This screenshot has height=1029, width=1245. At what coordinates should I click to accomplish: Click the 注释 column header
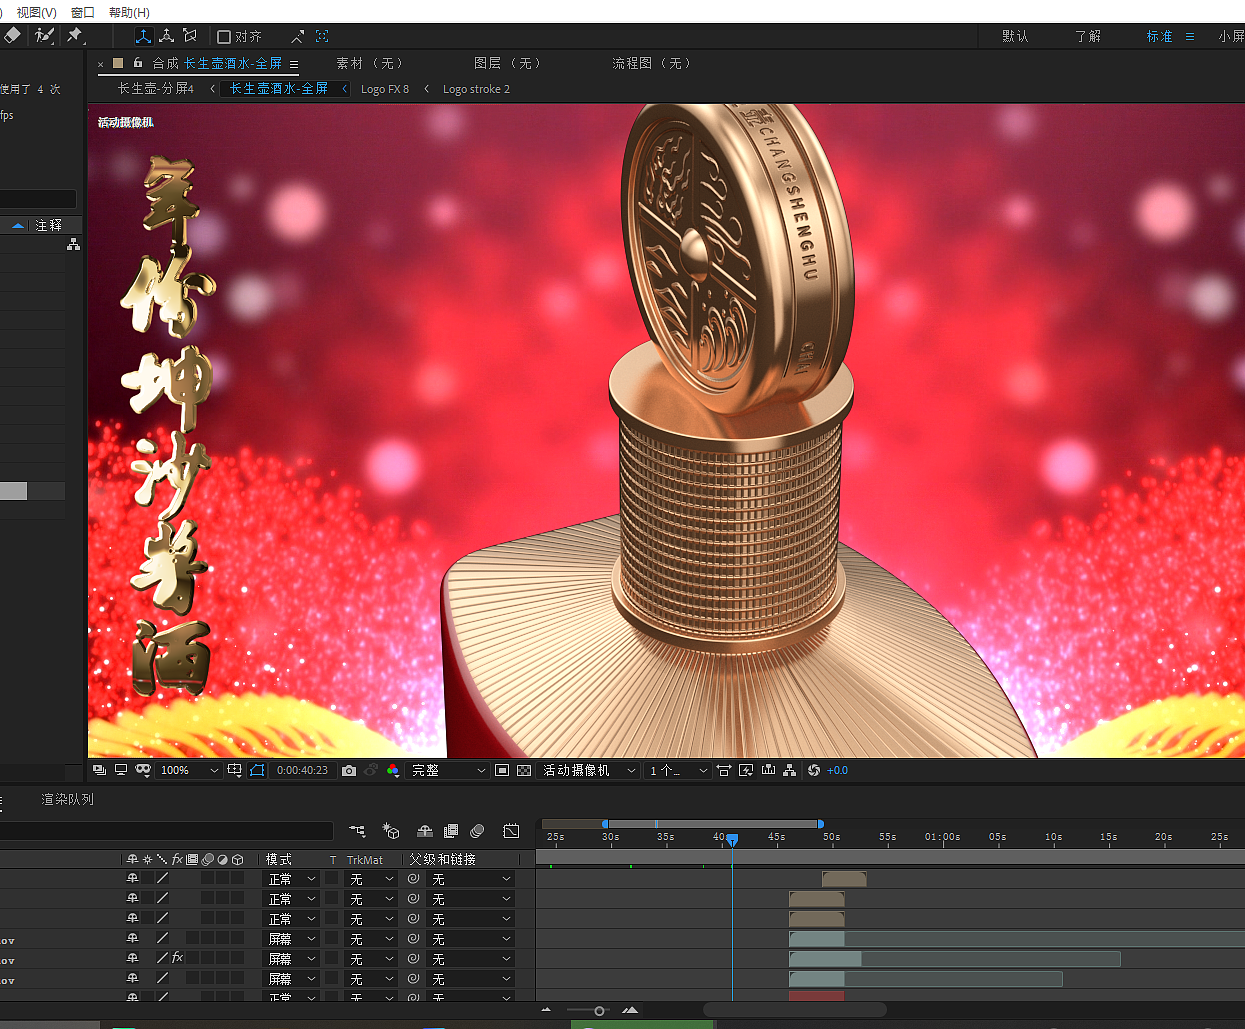click(48, 225)
